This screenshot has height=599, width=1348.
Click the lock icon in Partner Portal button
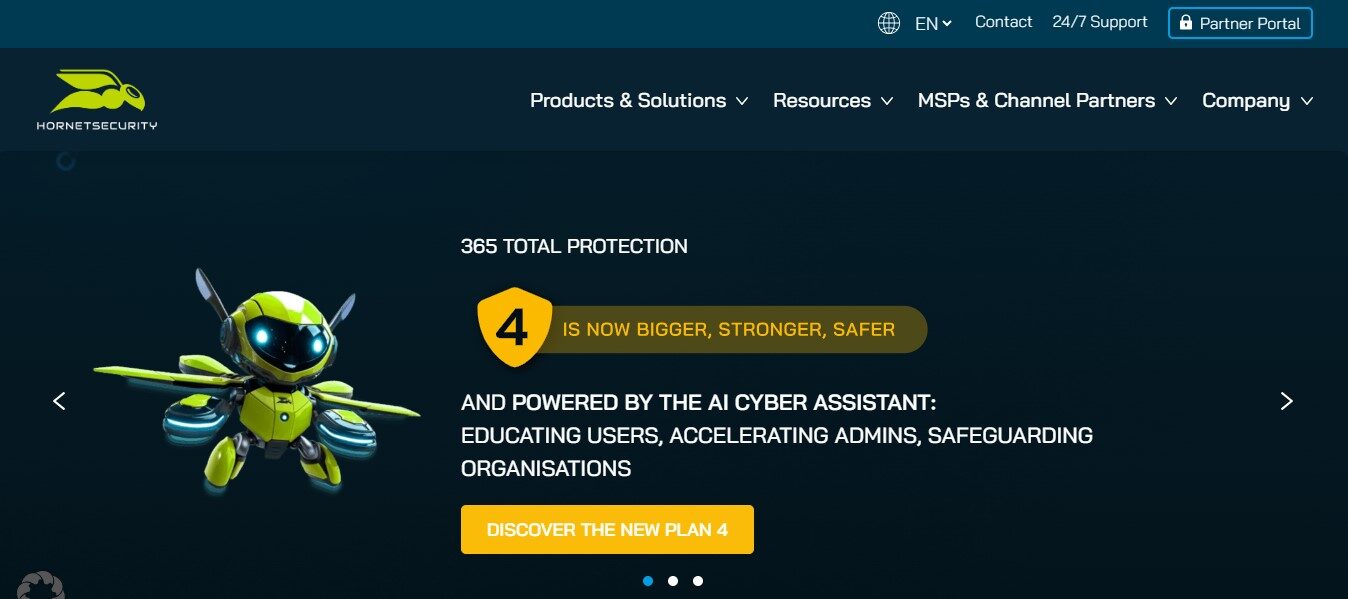(1185, 22)
